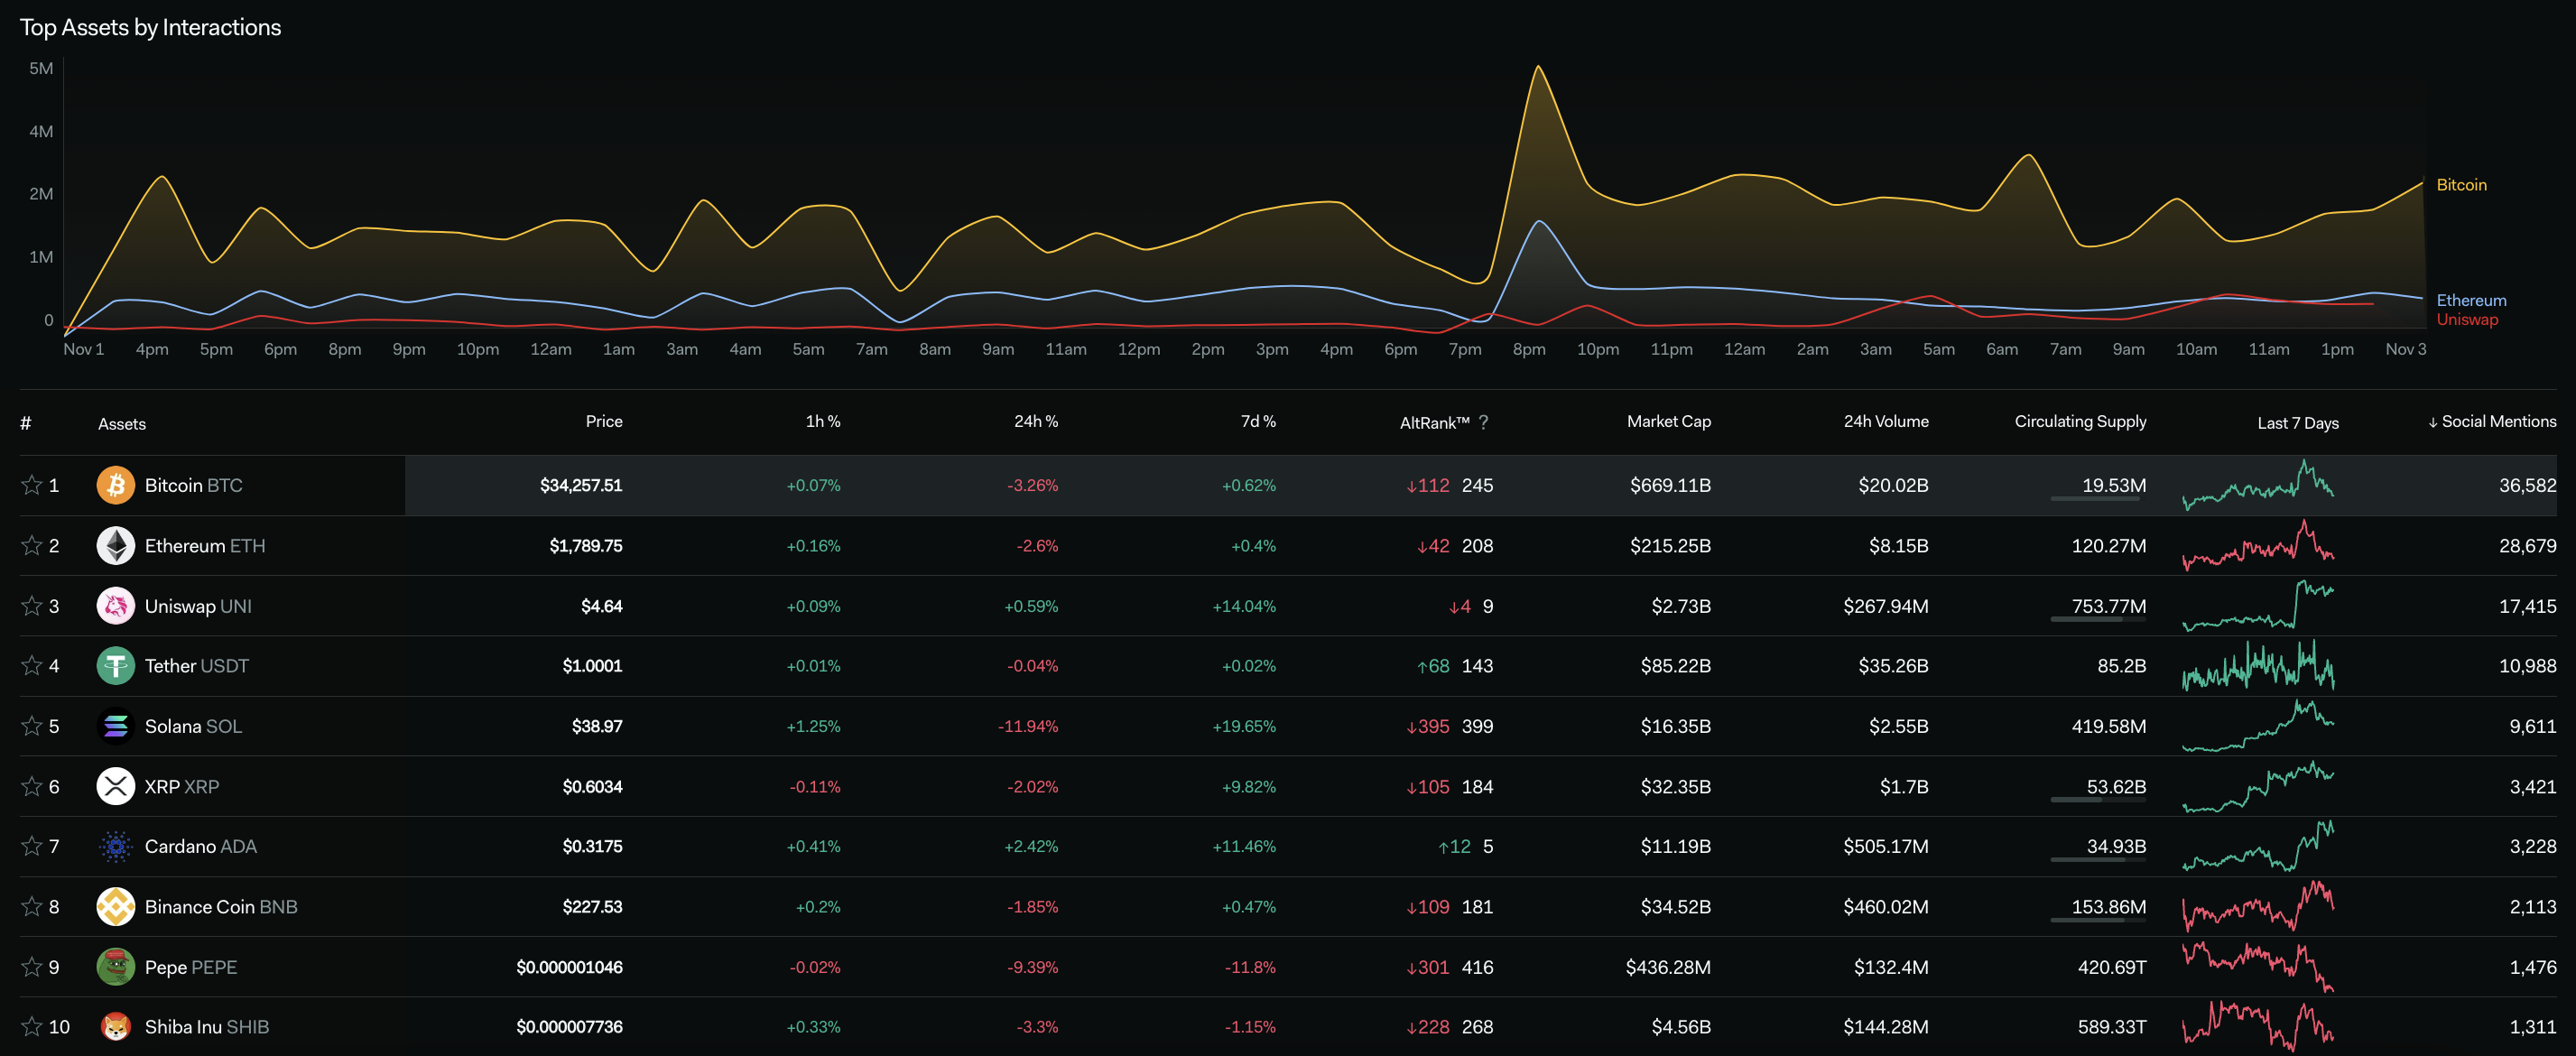Screen dimensions: 2576x1056
Task: Click the Ethereum legend label in chart
Action: click(2470, 300)
